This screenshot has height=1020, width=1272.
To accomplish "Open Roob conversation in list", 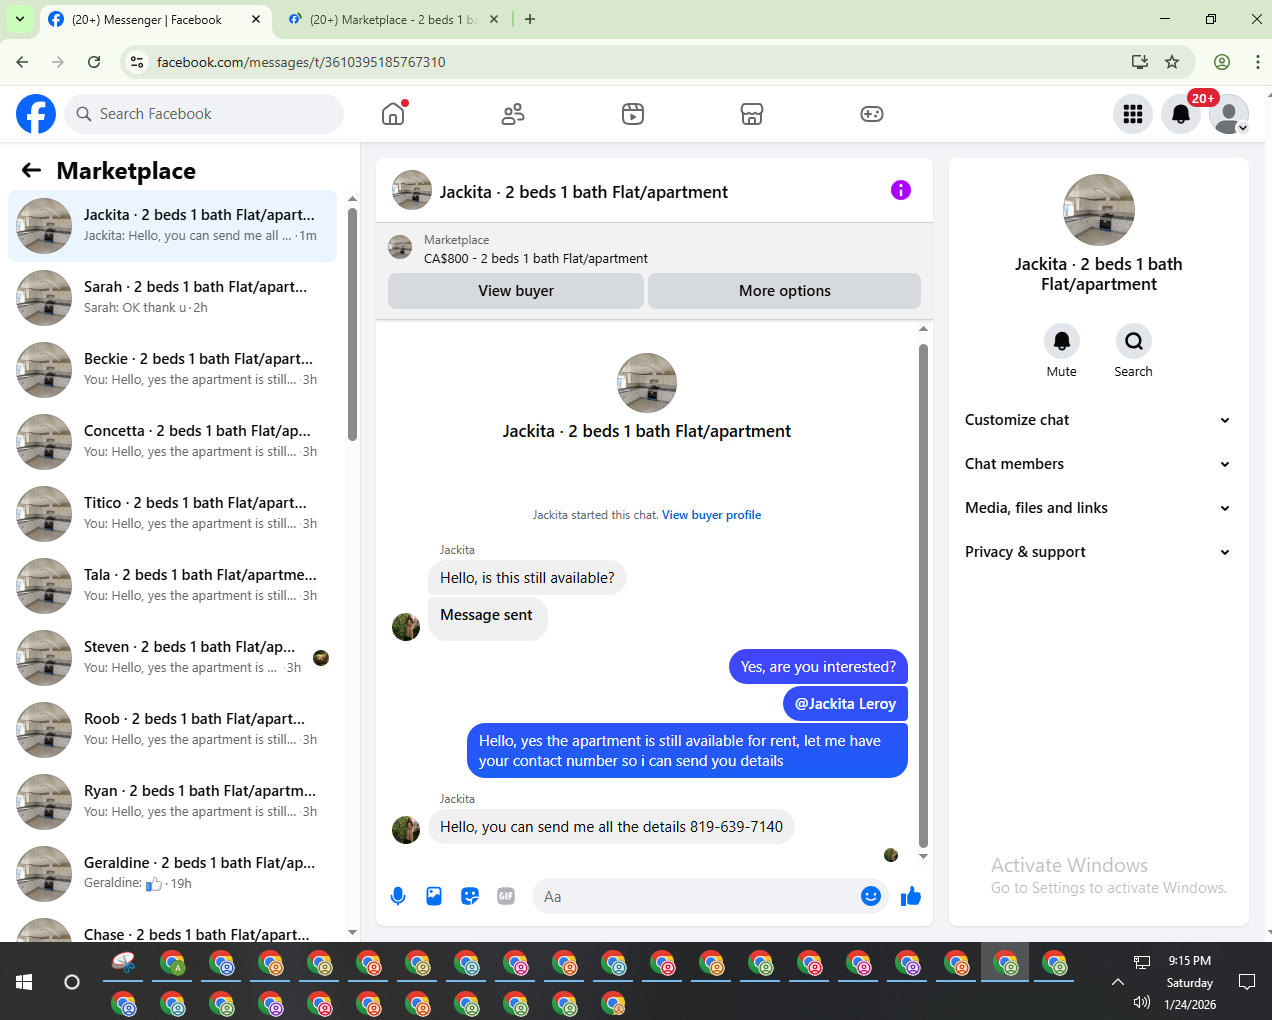I will pos(173,730).
